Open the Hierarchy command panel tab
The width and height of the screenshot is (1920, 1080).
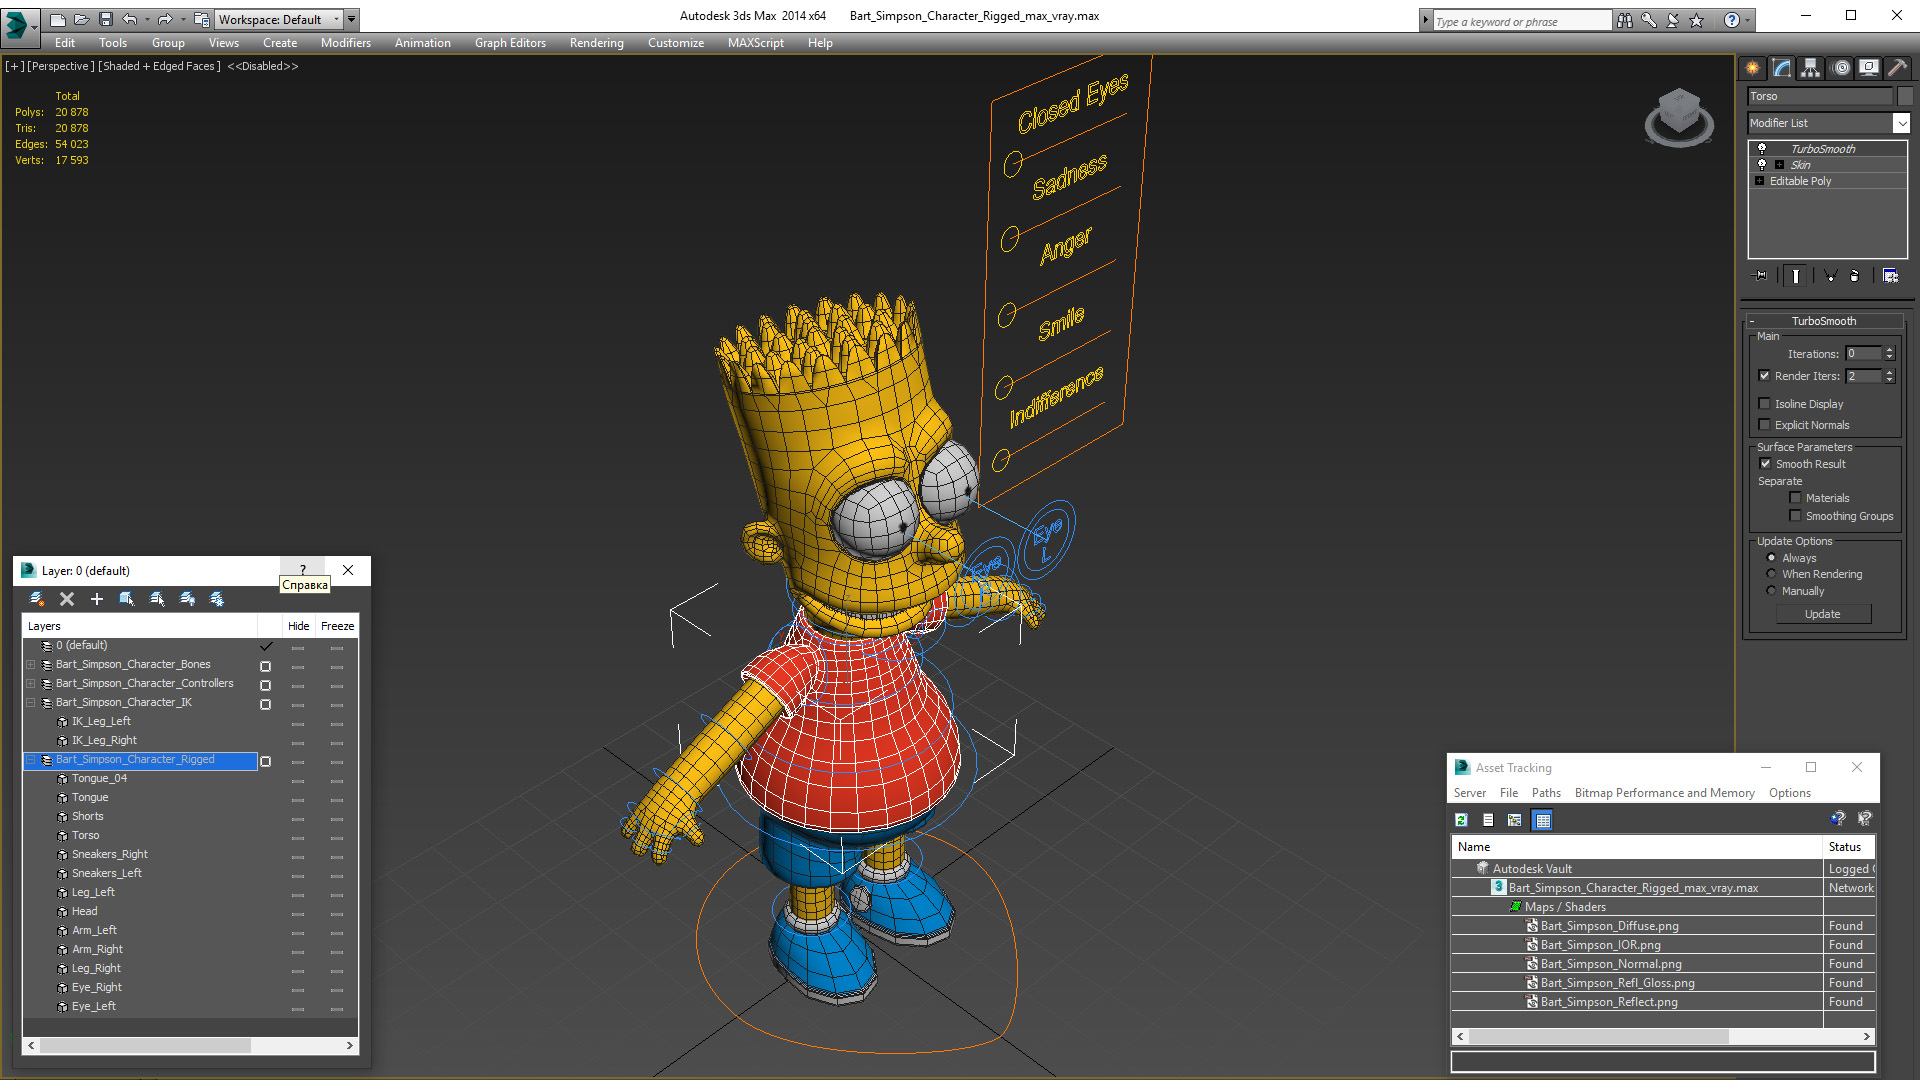point(1811,68)
